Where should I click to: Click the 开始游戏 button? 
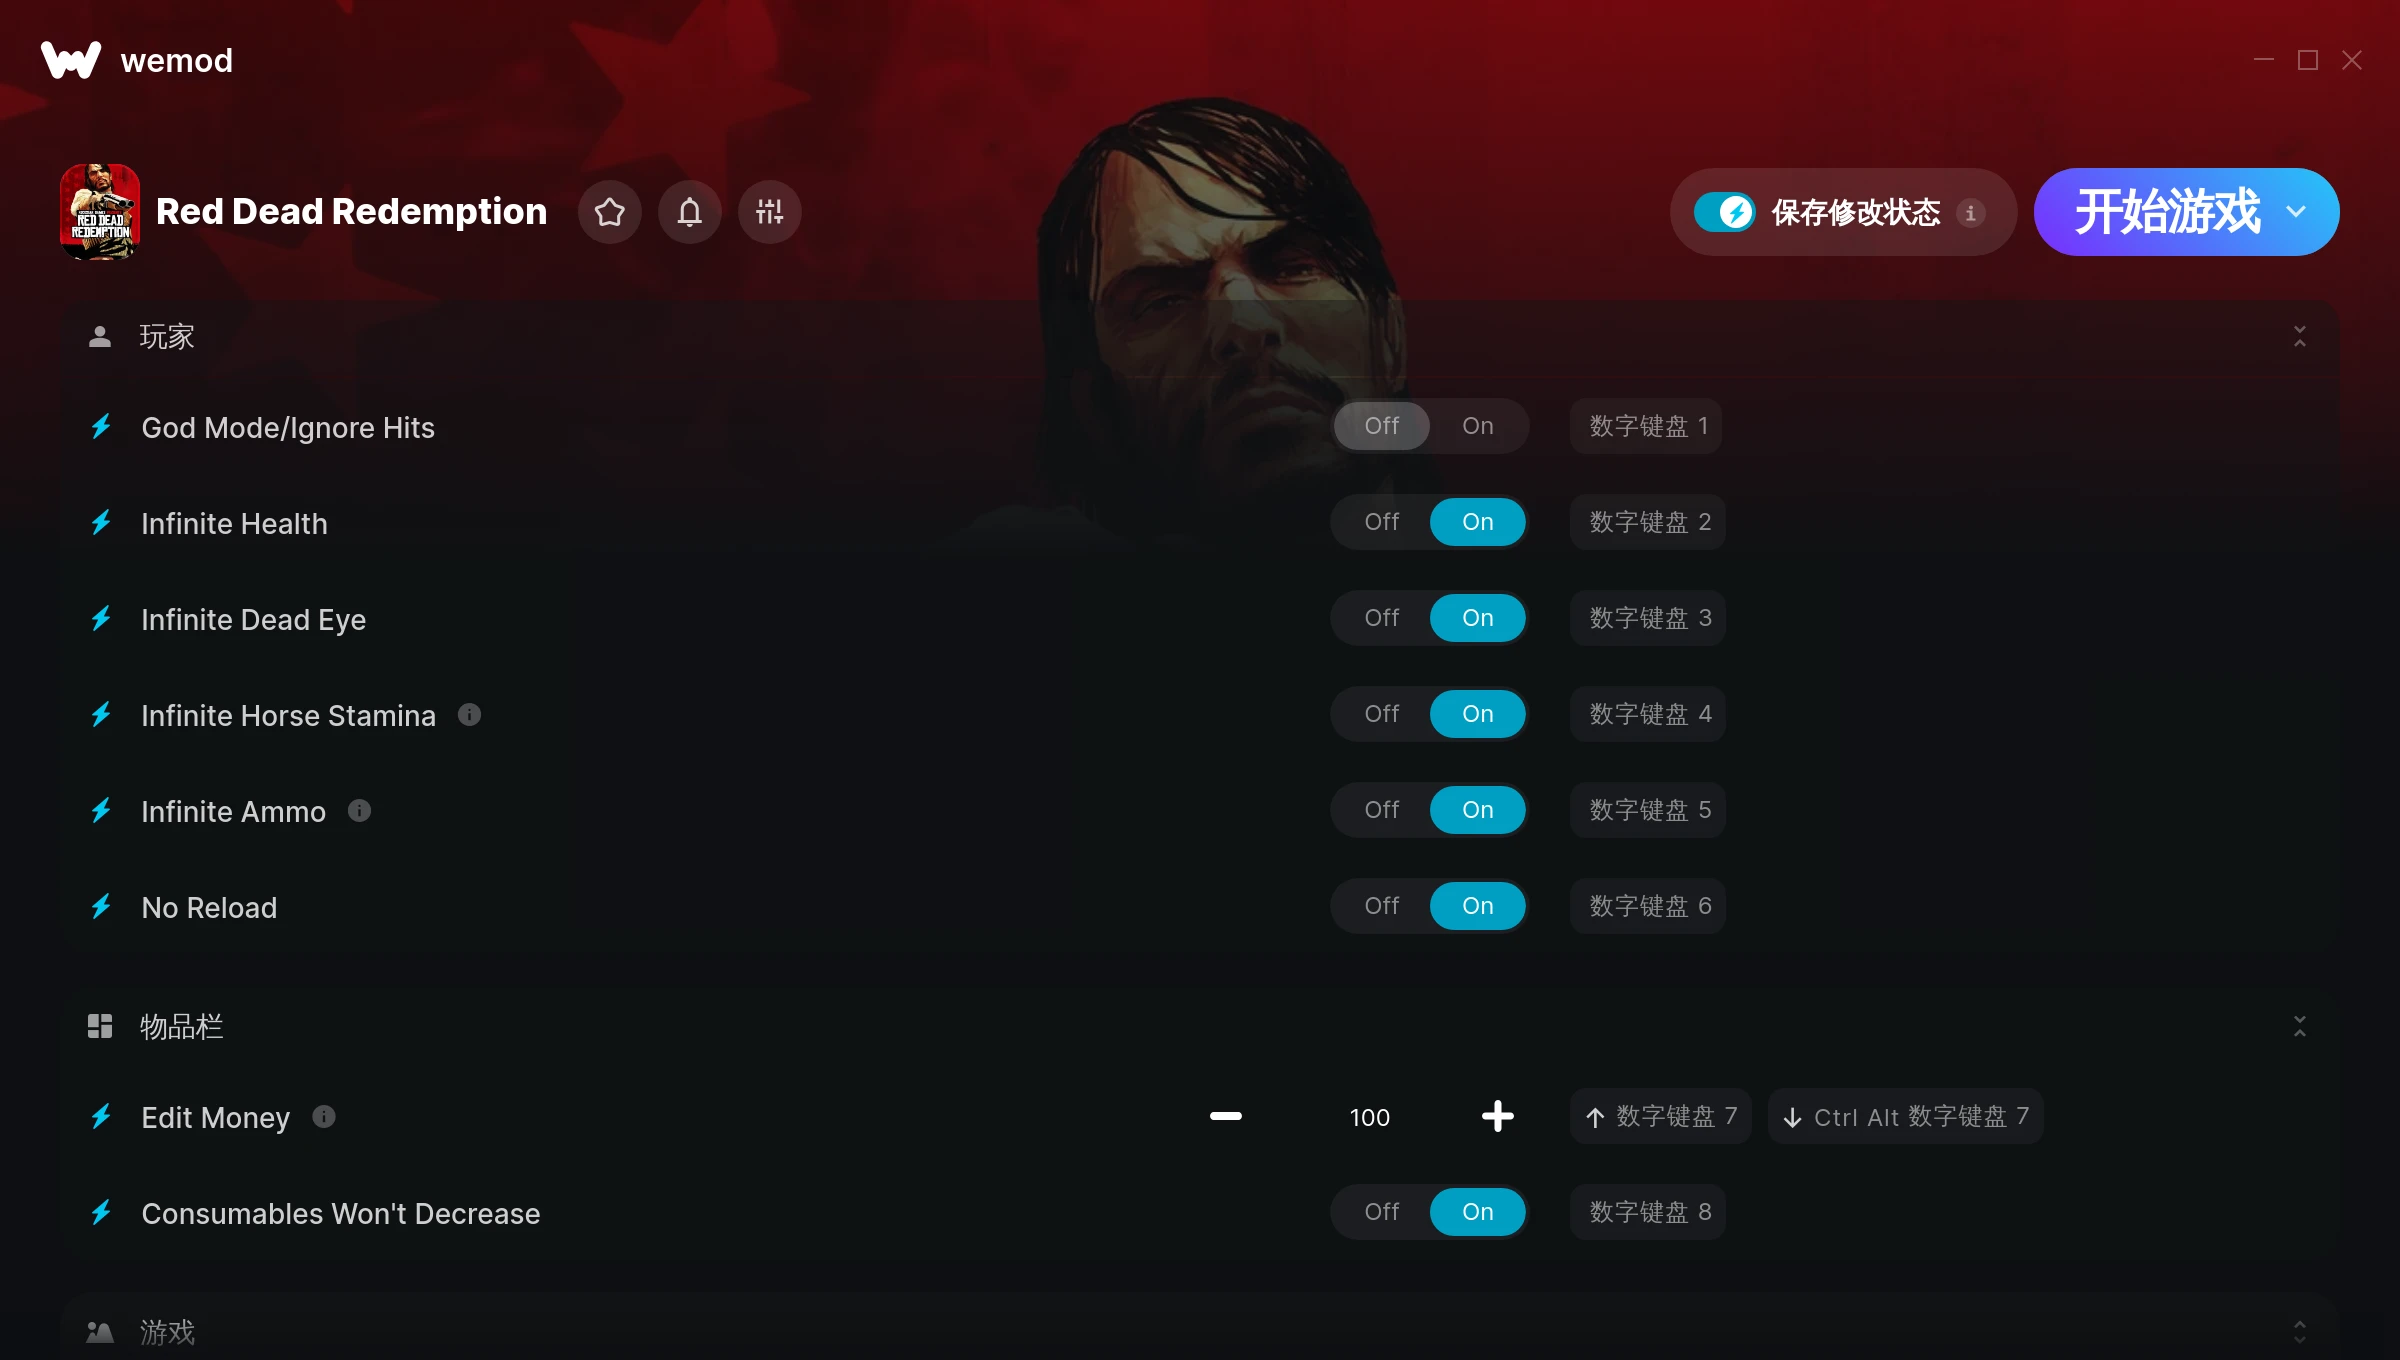coord(2166,212)
